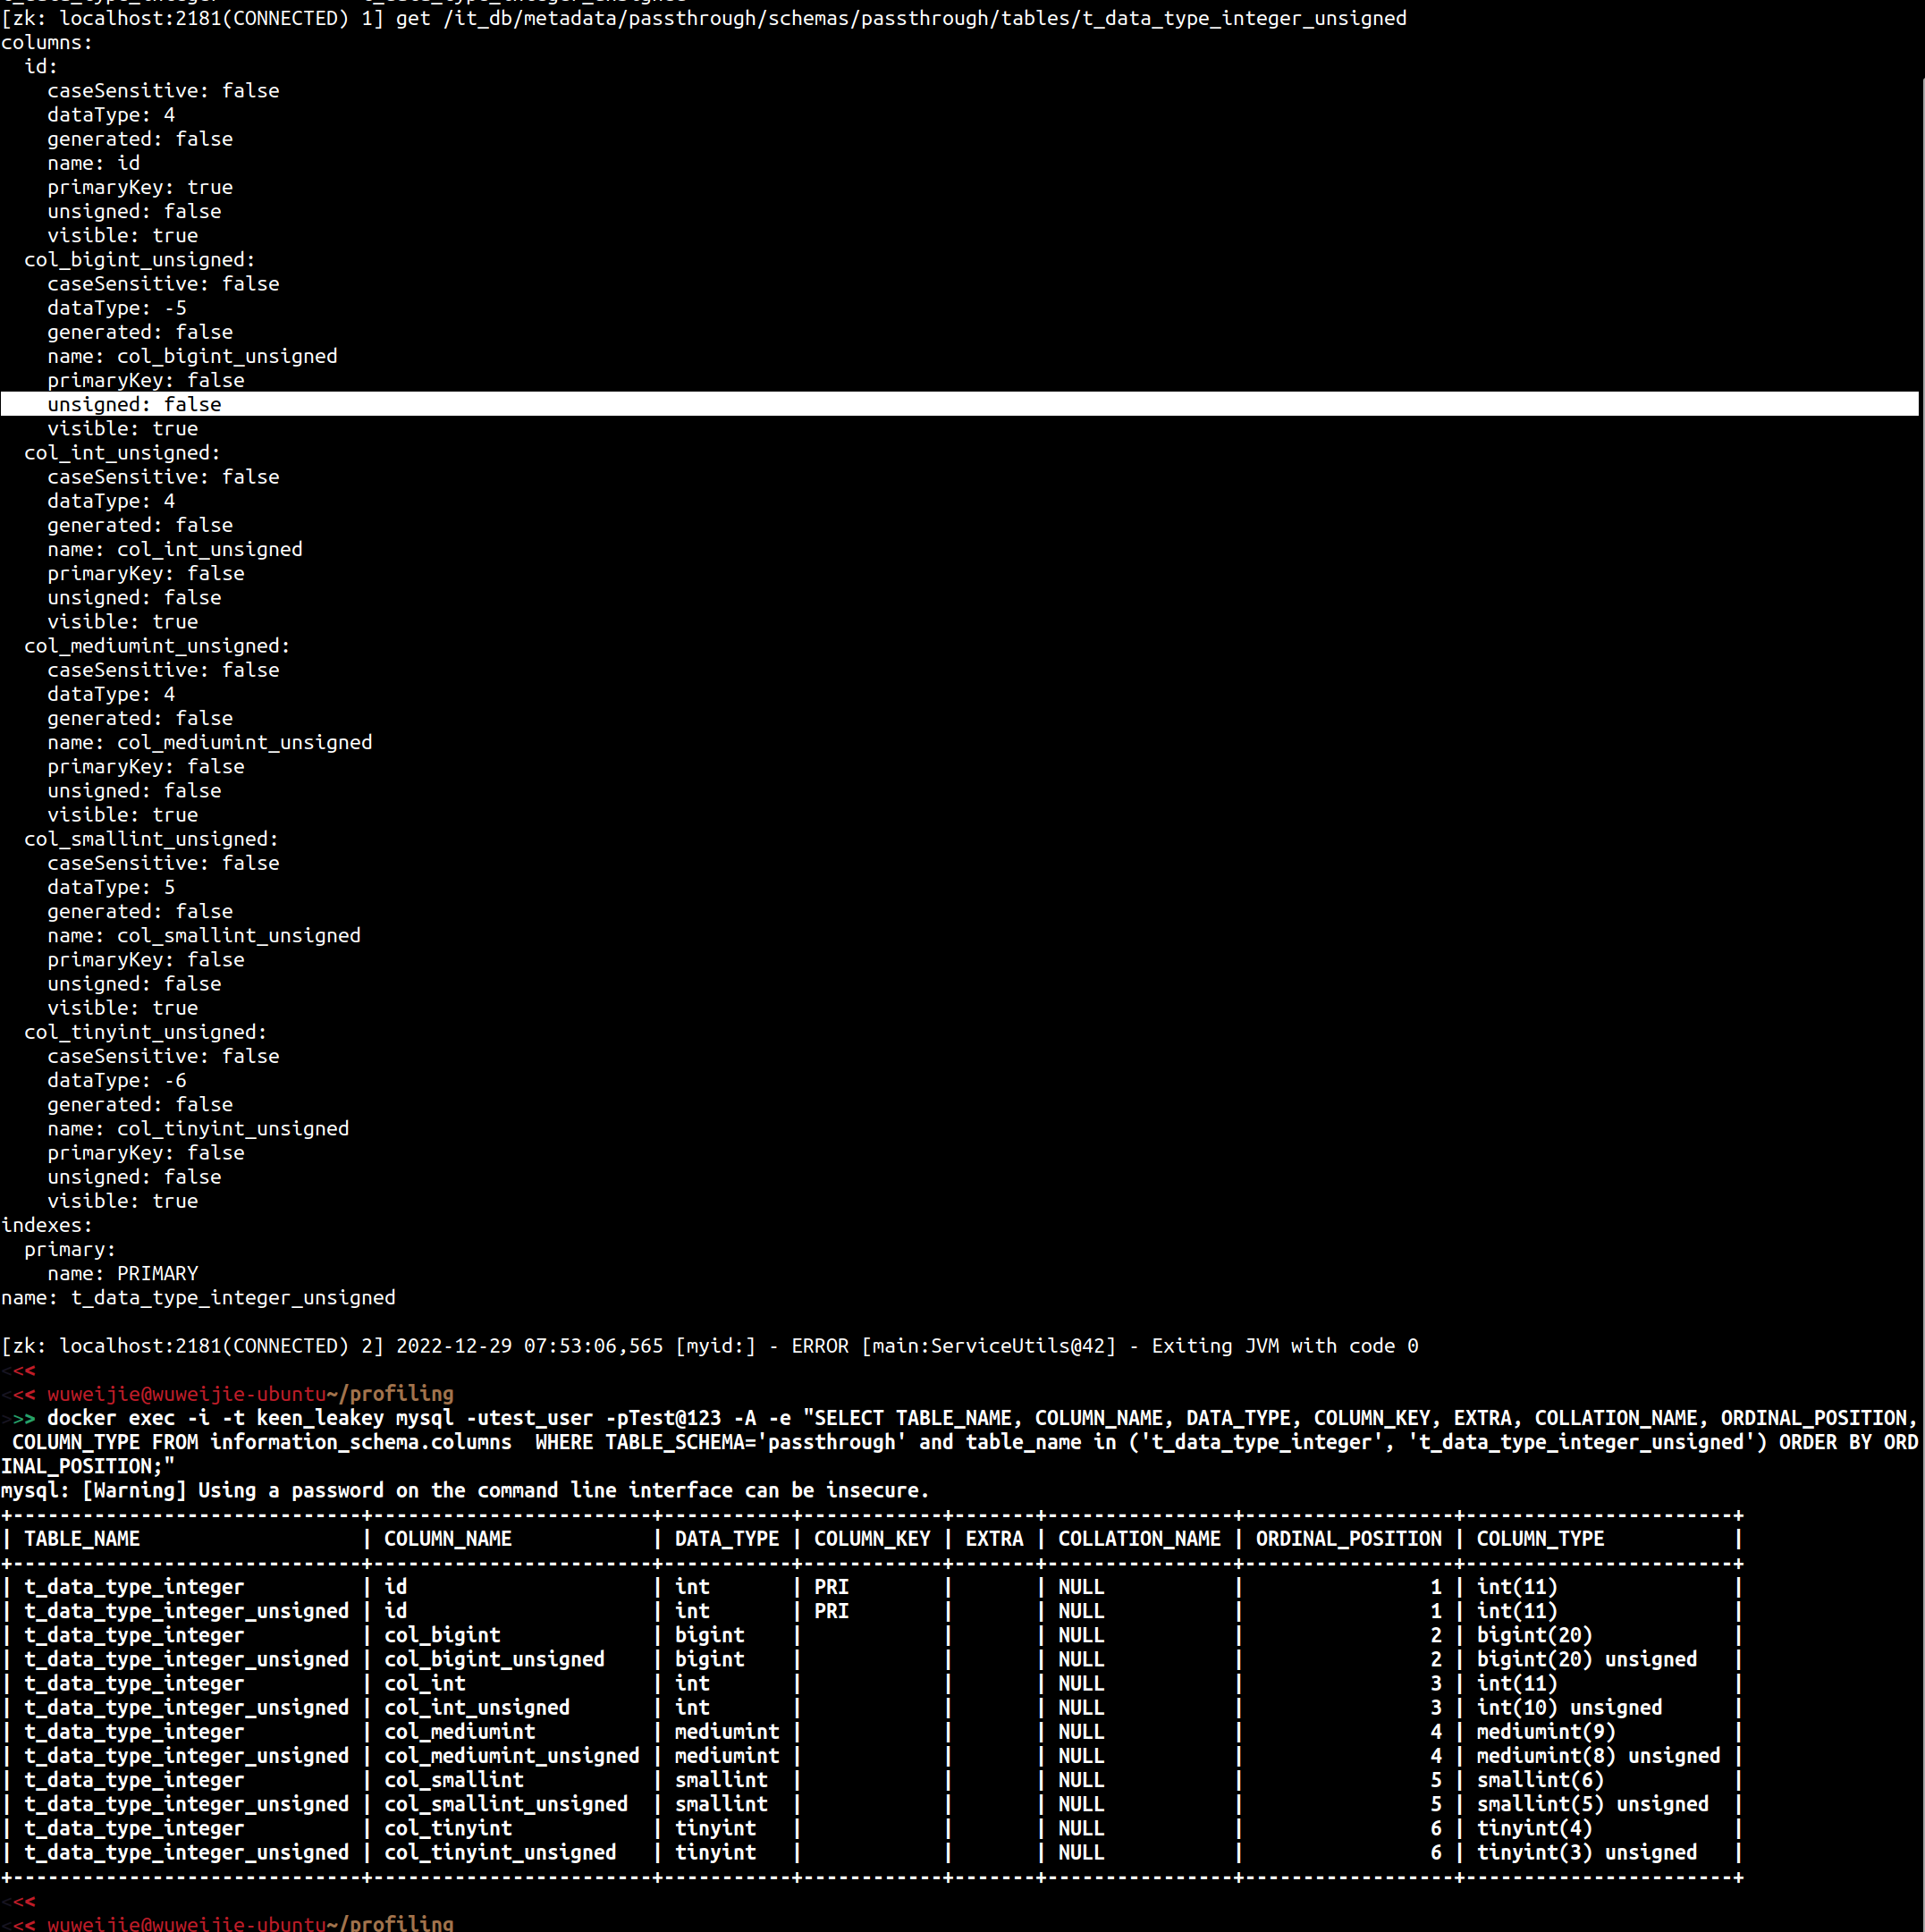The image size is (1925, 1932).
Task: Click the 'bigint(20) unsigned' table cell
Action: (1586, 1659)
